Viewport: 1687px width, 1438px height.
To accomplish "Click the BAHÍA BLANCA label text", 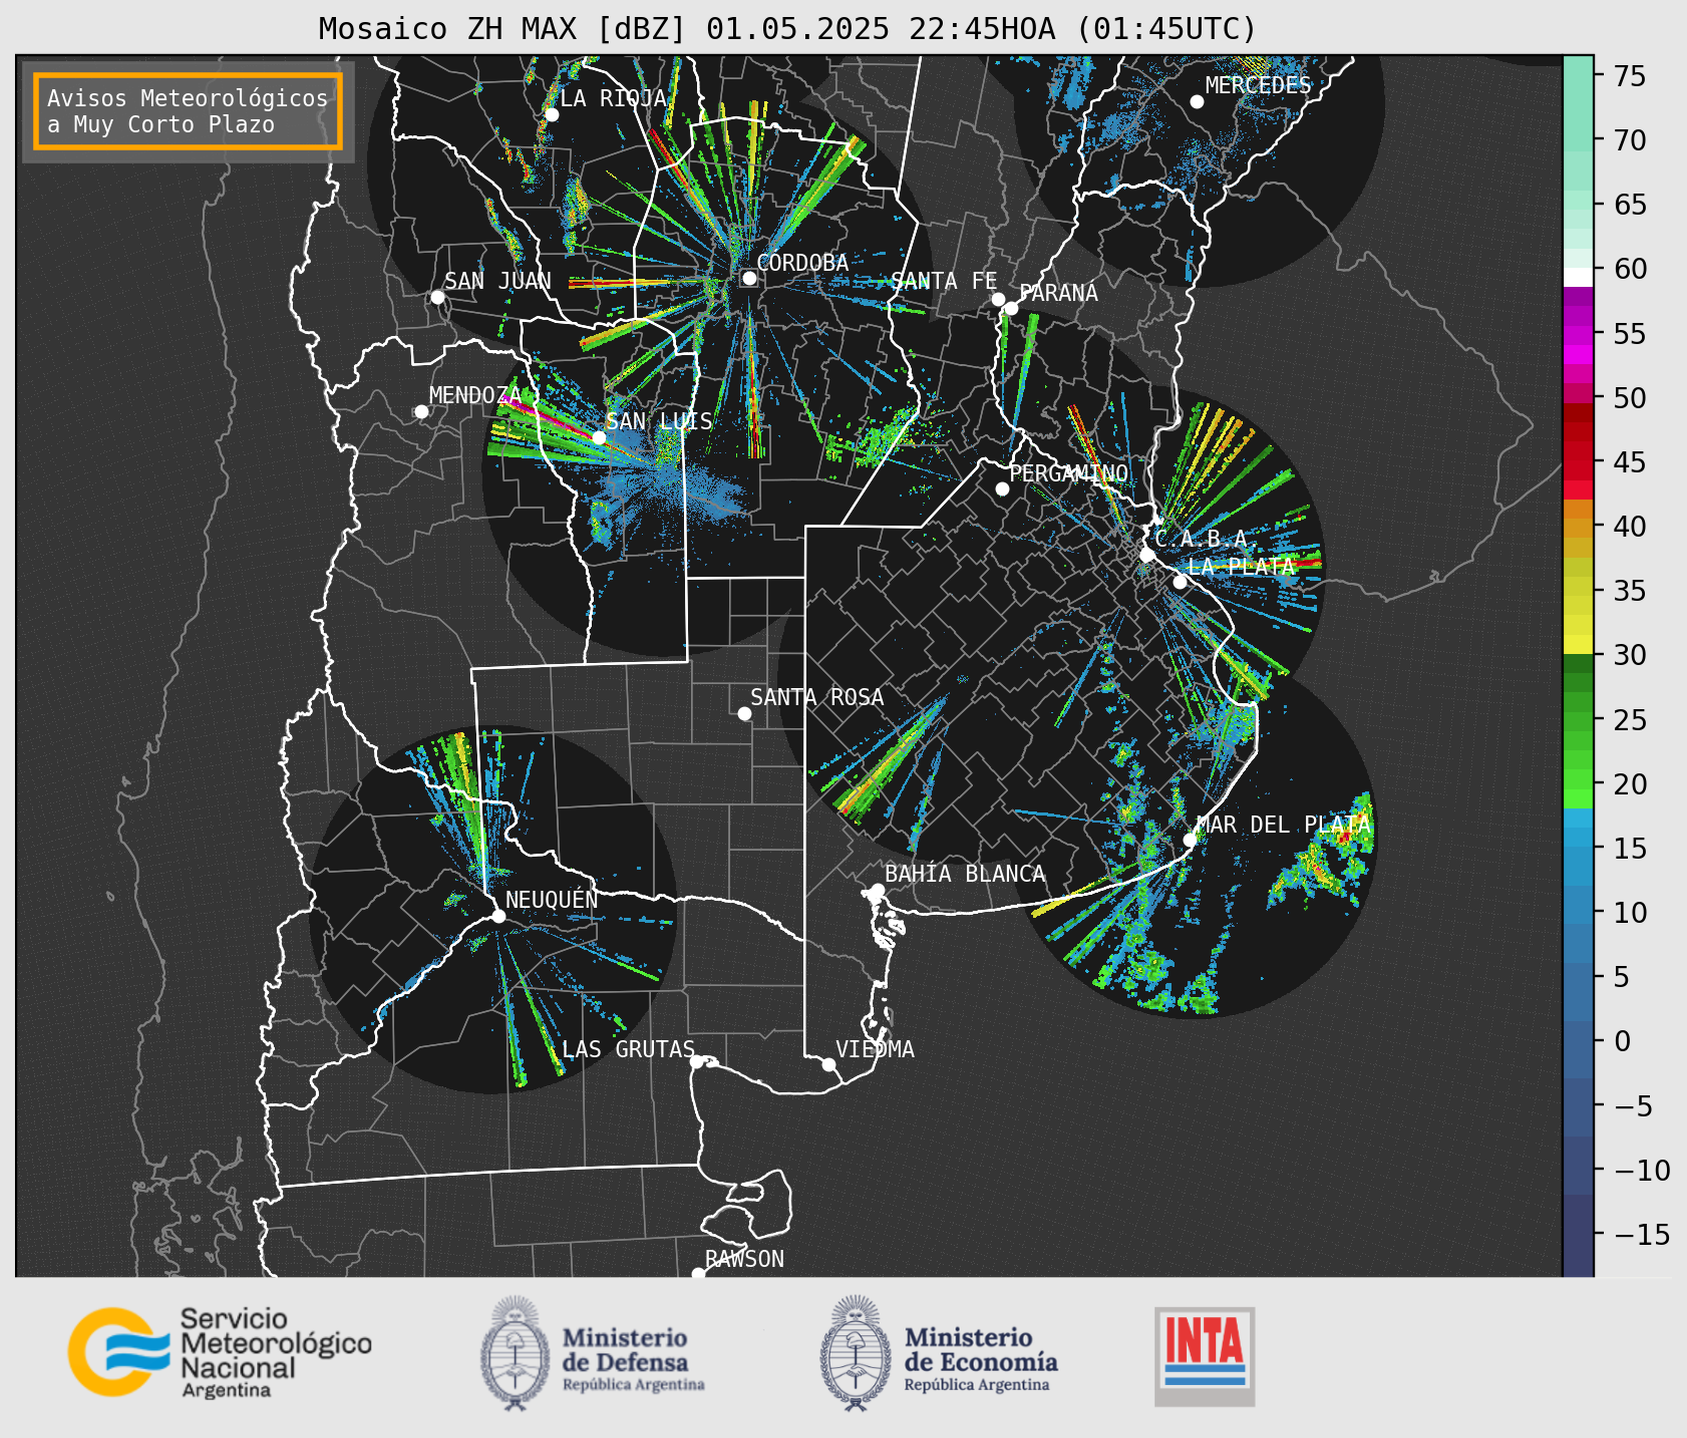I will 965,873.
